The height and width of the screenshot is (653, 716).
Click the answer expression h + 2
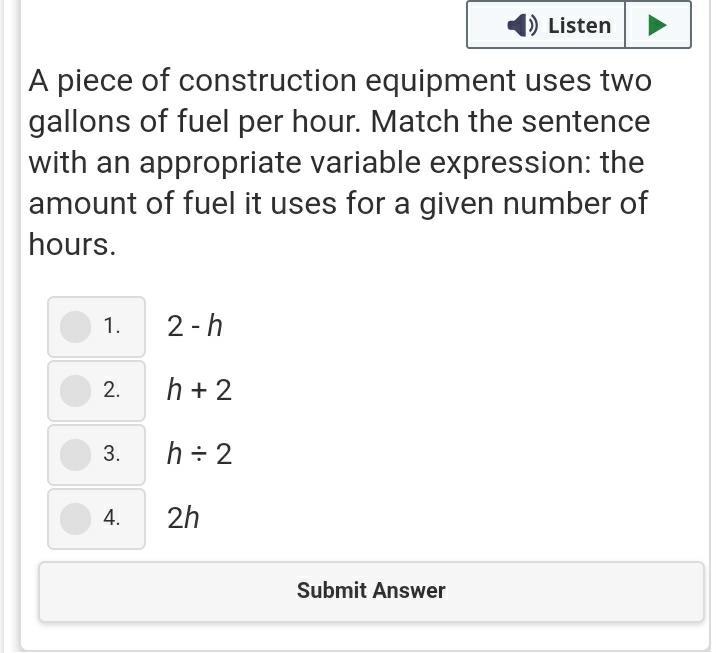tap(199, 390)
